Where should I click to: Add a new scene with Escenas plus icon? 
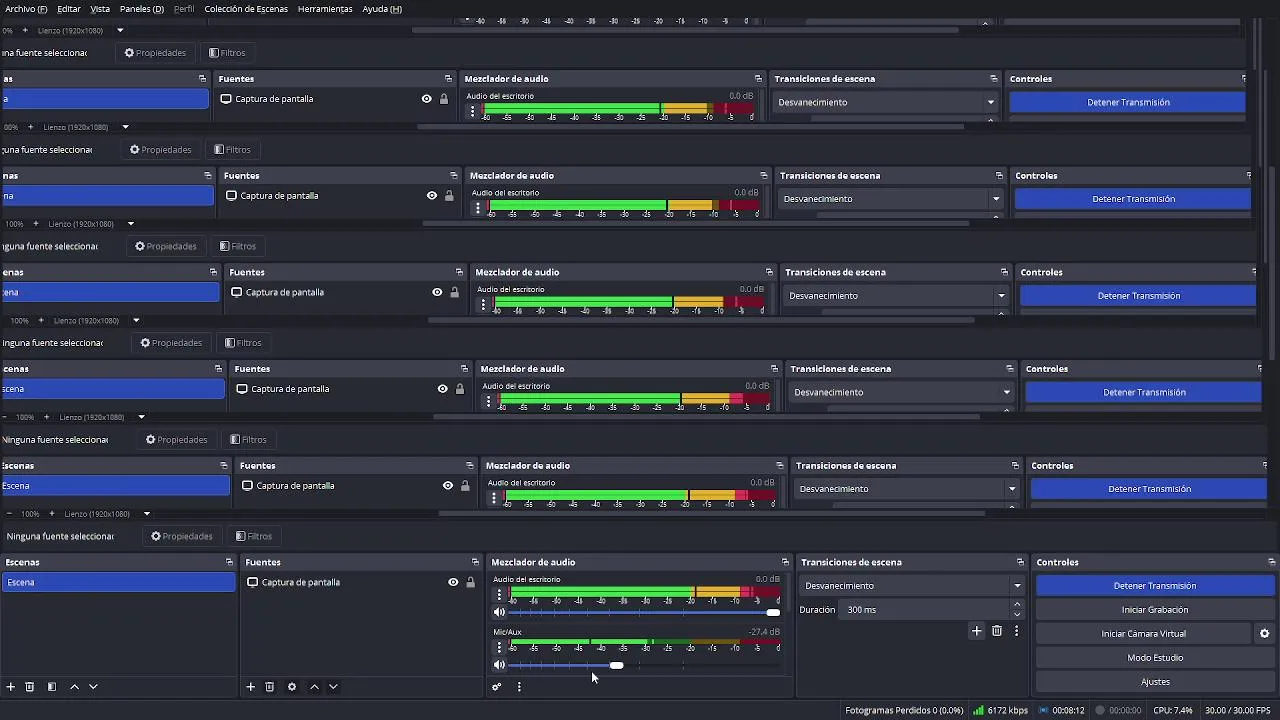pos(10,687)
